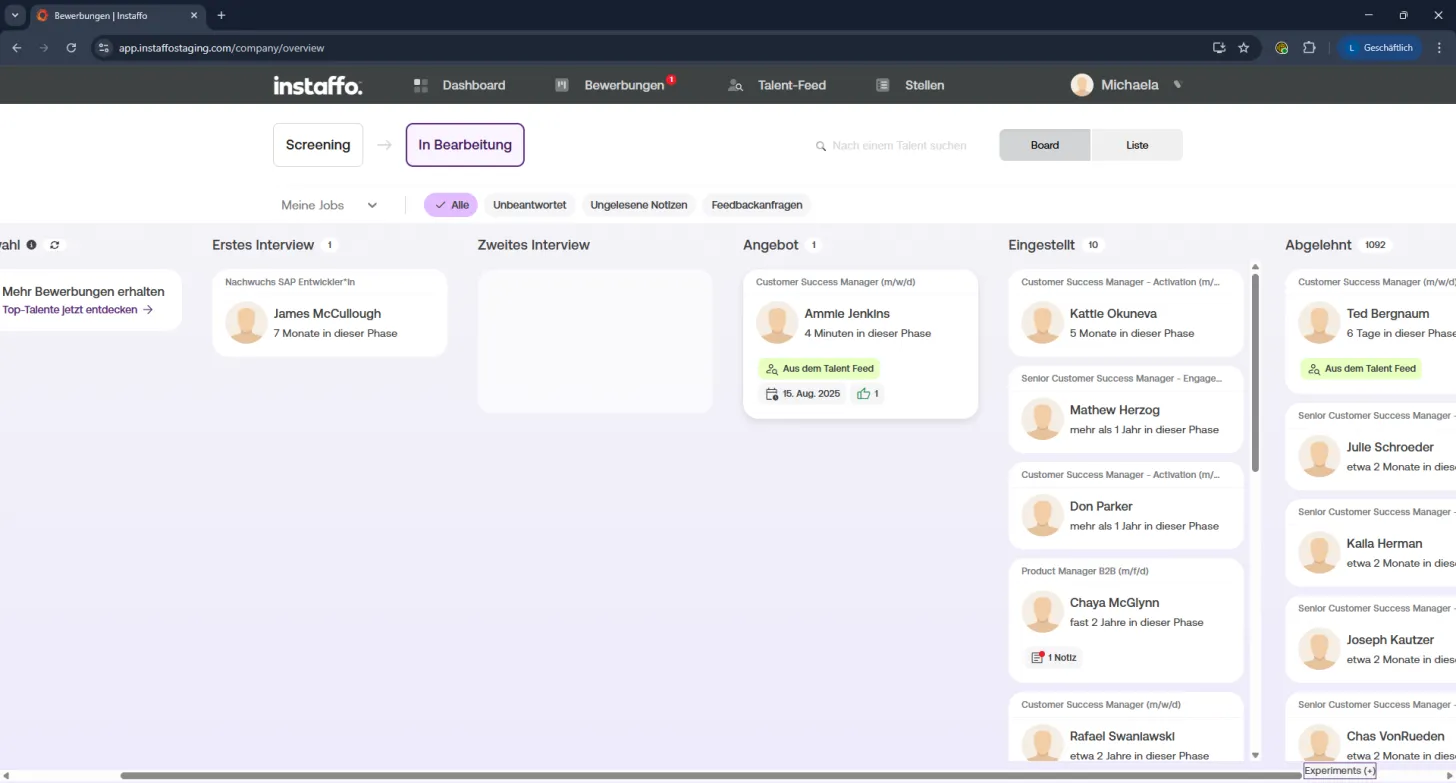Viewport: 1456px width, 783px height.
Task: Click Kaila Herman's name
Action: [1384, 544]
